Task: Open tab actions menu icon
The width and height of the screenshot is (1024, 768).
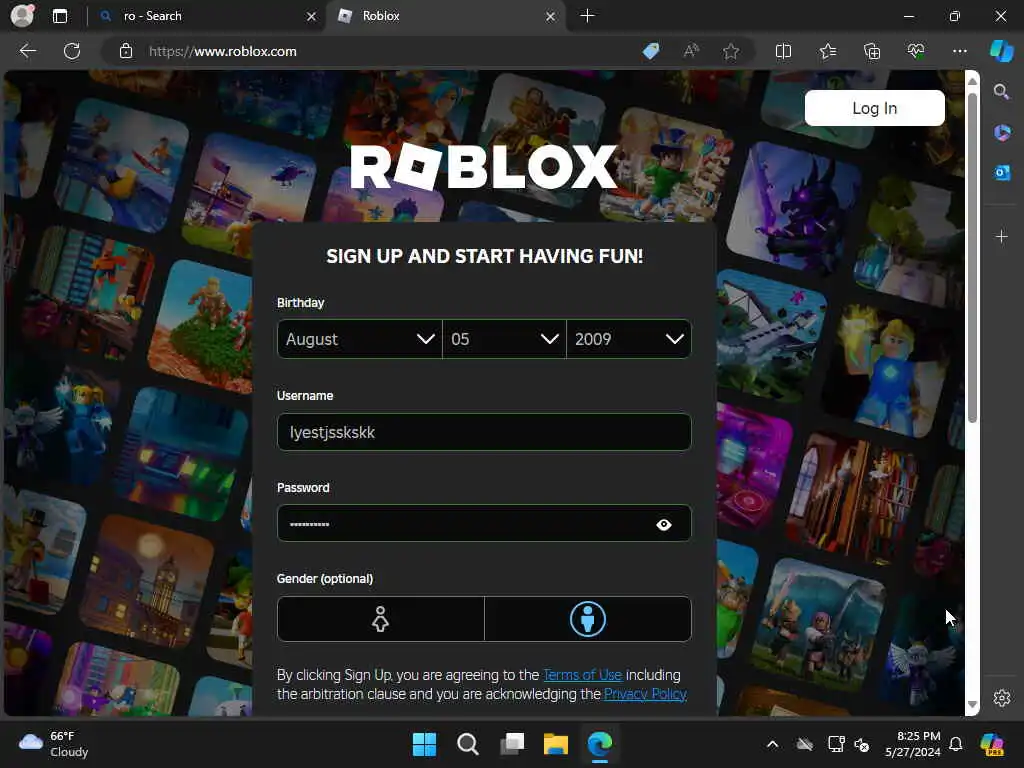Action: tap(59, 16)
